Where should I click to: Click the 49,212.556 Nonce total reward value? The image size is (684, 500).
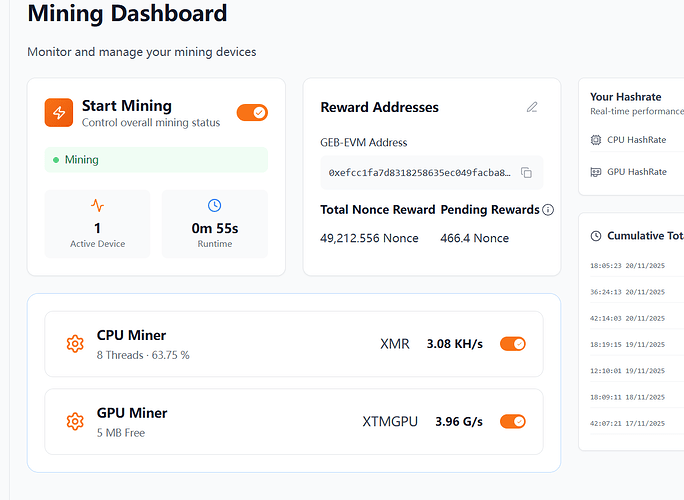click(x=369, y=238)
